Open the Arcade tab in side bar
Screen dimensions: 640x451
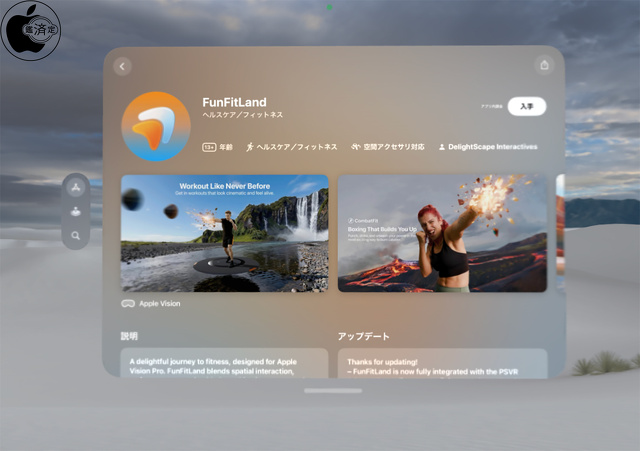[x=76, y=212]
